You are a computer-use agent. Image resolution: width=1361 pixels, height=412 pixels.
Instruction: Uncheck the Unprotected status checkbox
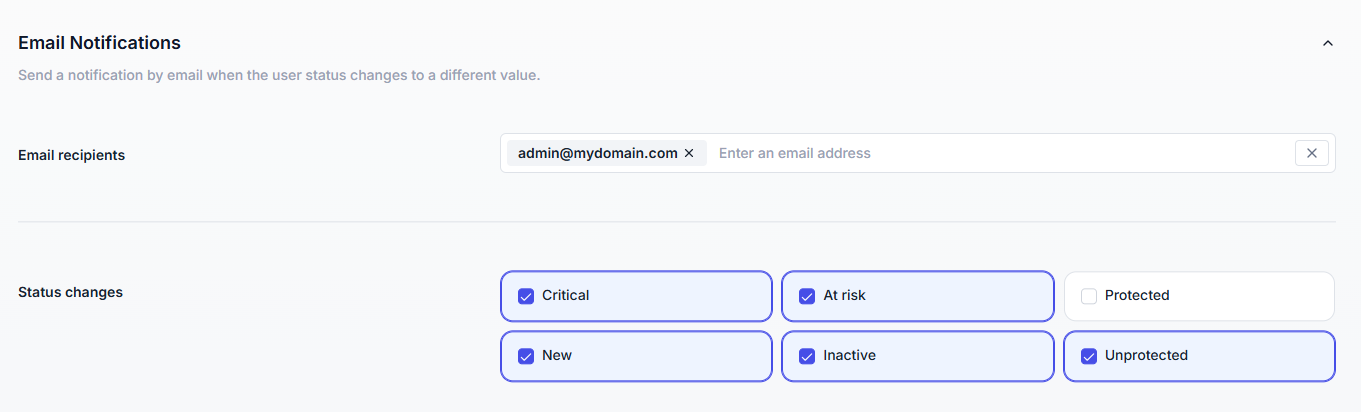(x=1089, y=356)
